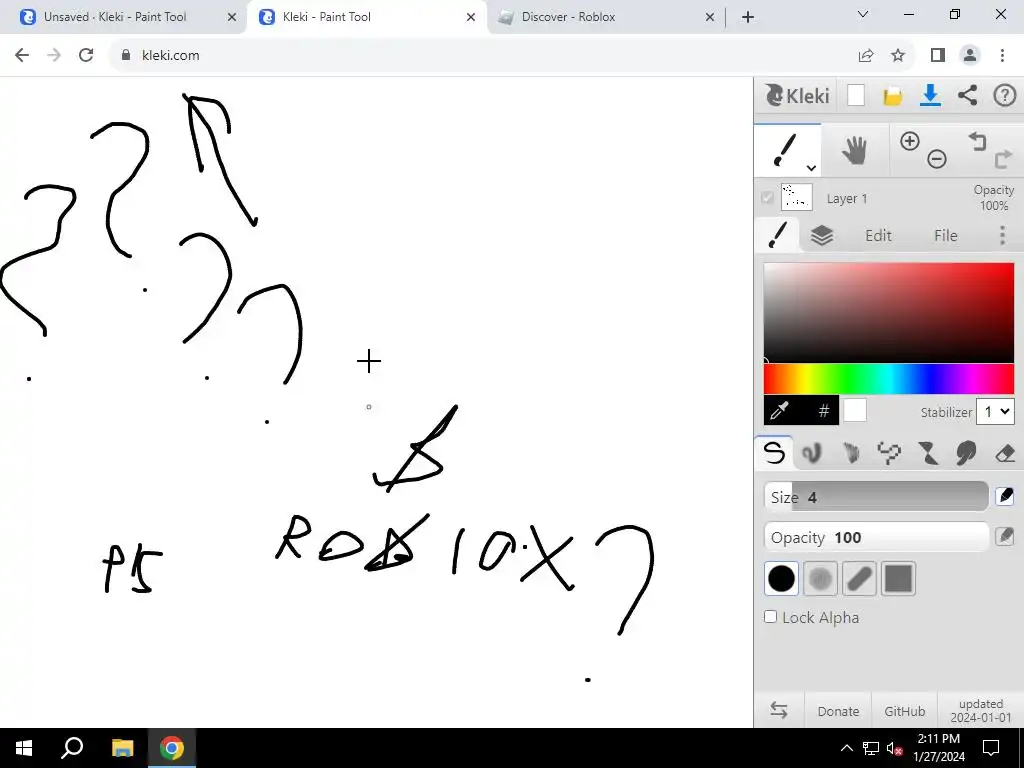This screenshot has height=768, width=1024.
Task: Pick a color in the saturation field
Action: [888, 312]
